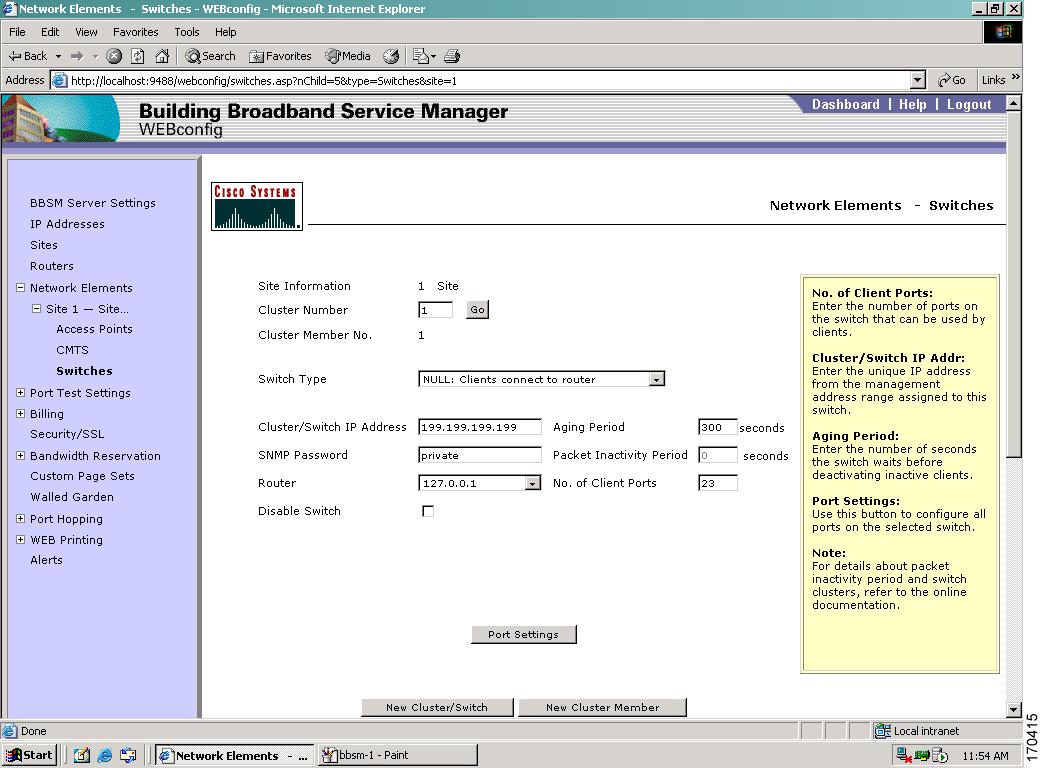The image size is (1042, 768).
Task: Click the page icon in address bar
Action: (59, 80)
